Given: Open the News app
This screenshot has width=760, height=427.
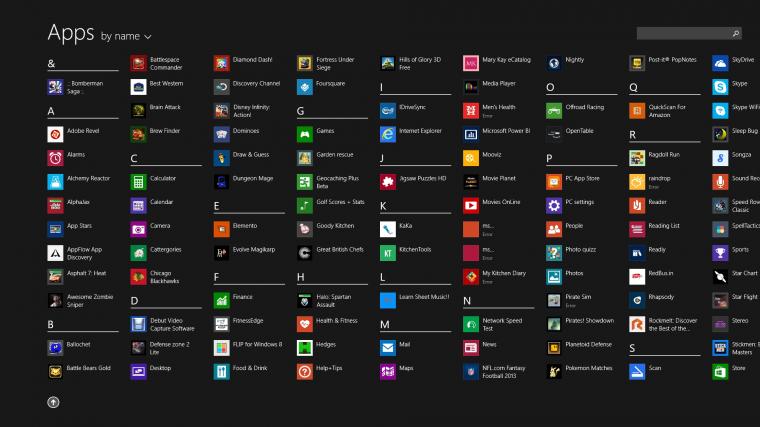Looking at the screenshot, I should [x=471, y=348].
